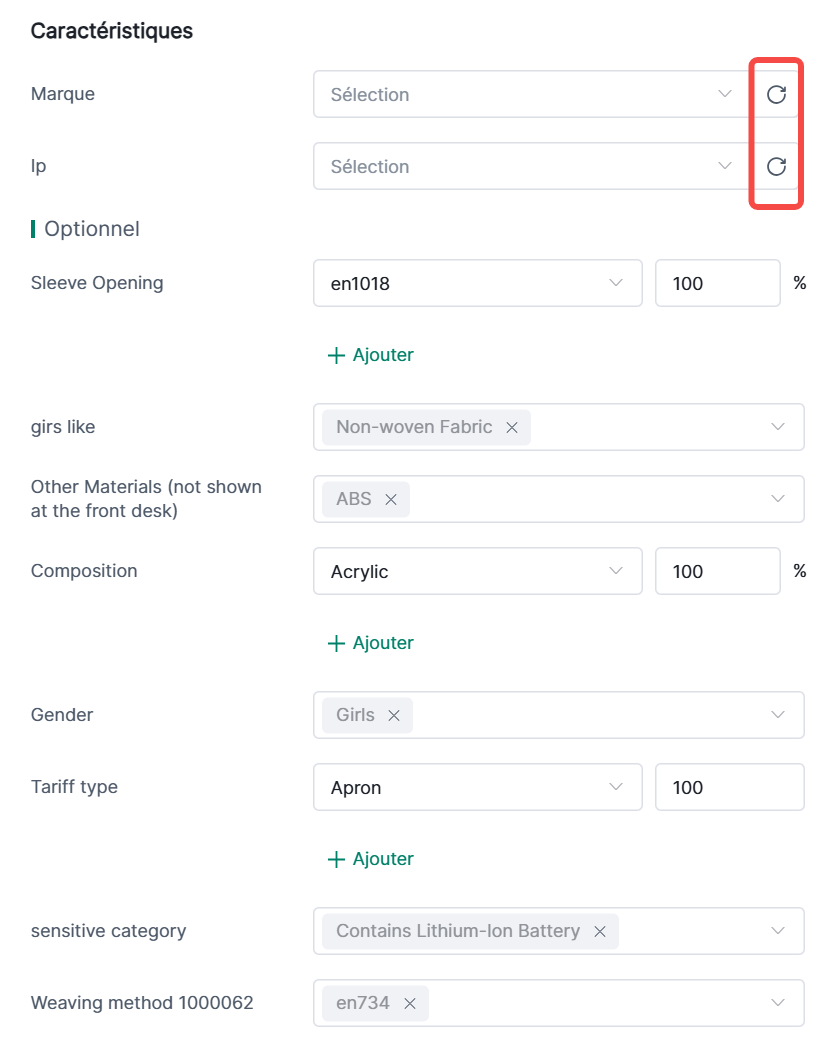This screenshot has width=835, height=1044.
Task: Click Ajouter below the Tariff type field
Action: click(x=371, y=859)
